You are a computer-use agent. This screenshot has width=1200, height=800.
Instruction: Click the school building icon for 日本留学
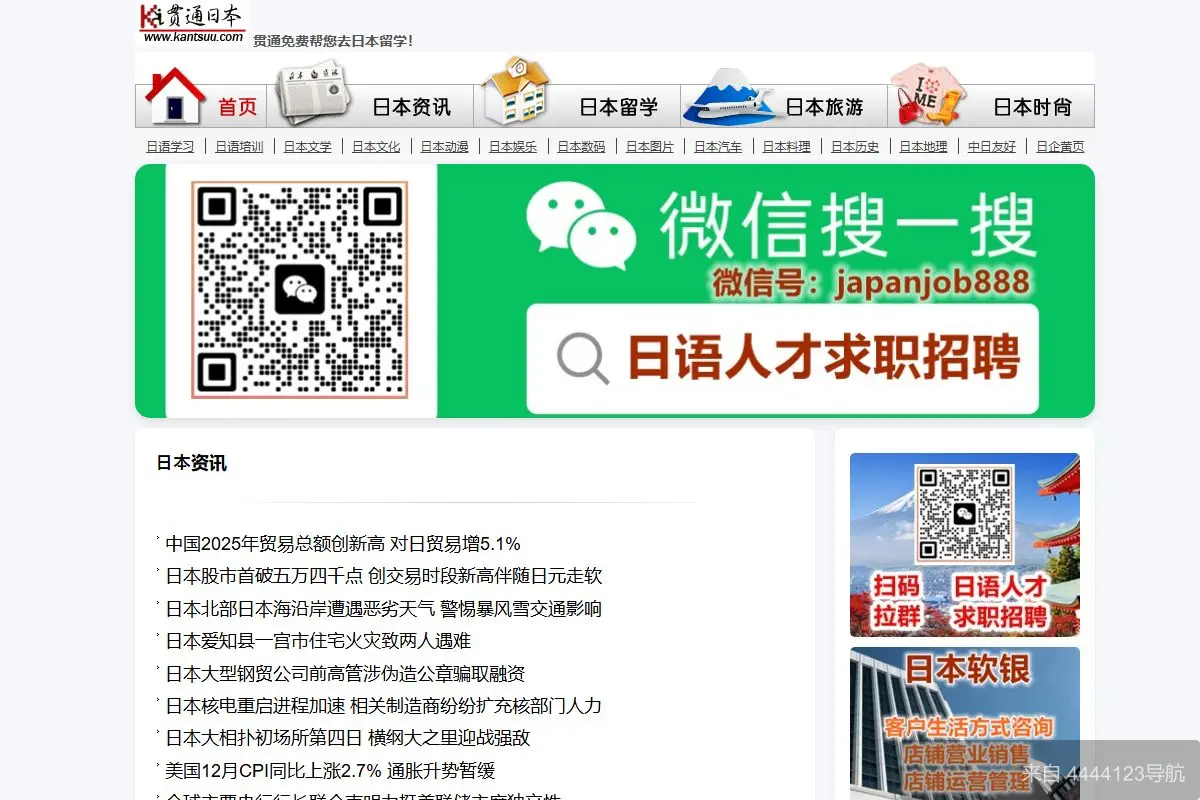(516, 95)
